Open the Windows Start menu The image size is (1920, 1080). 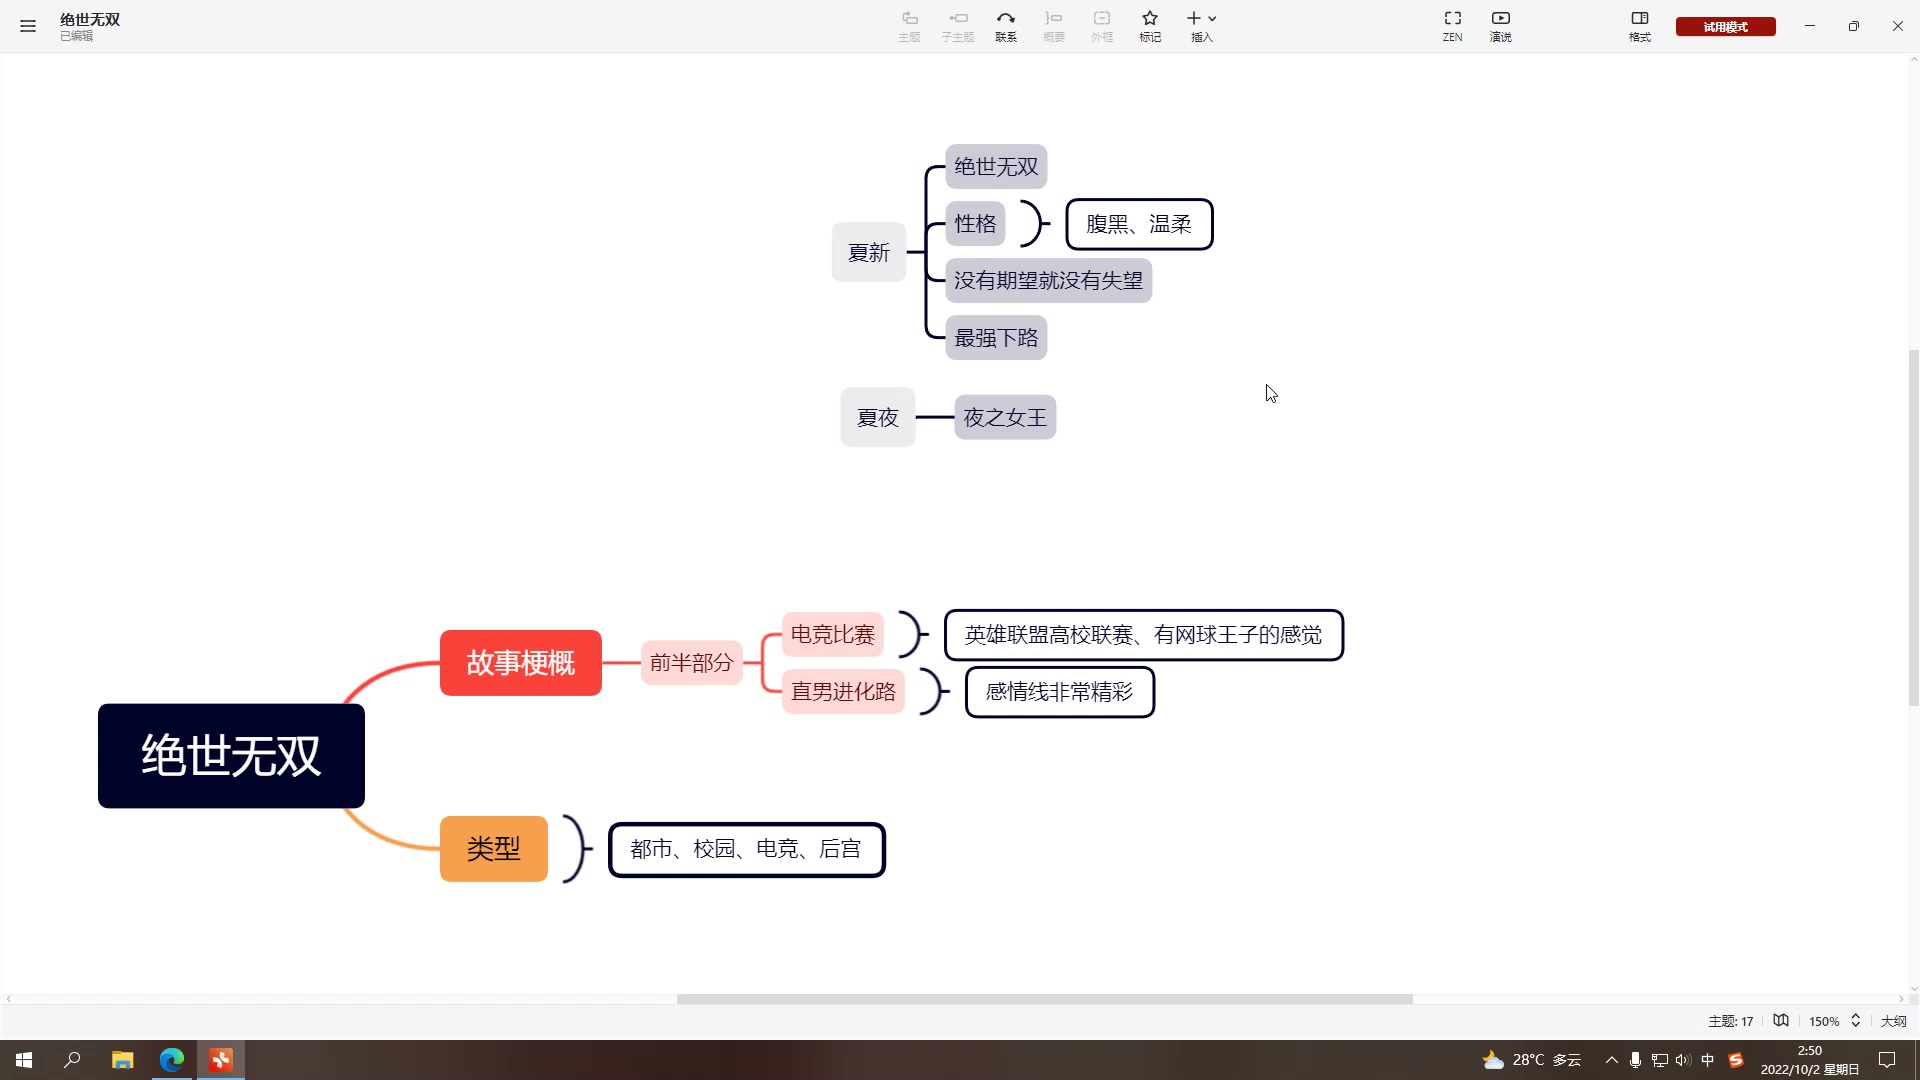[24, 1060]
